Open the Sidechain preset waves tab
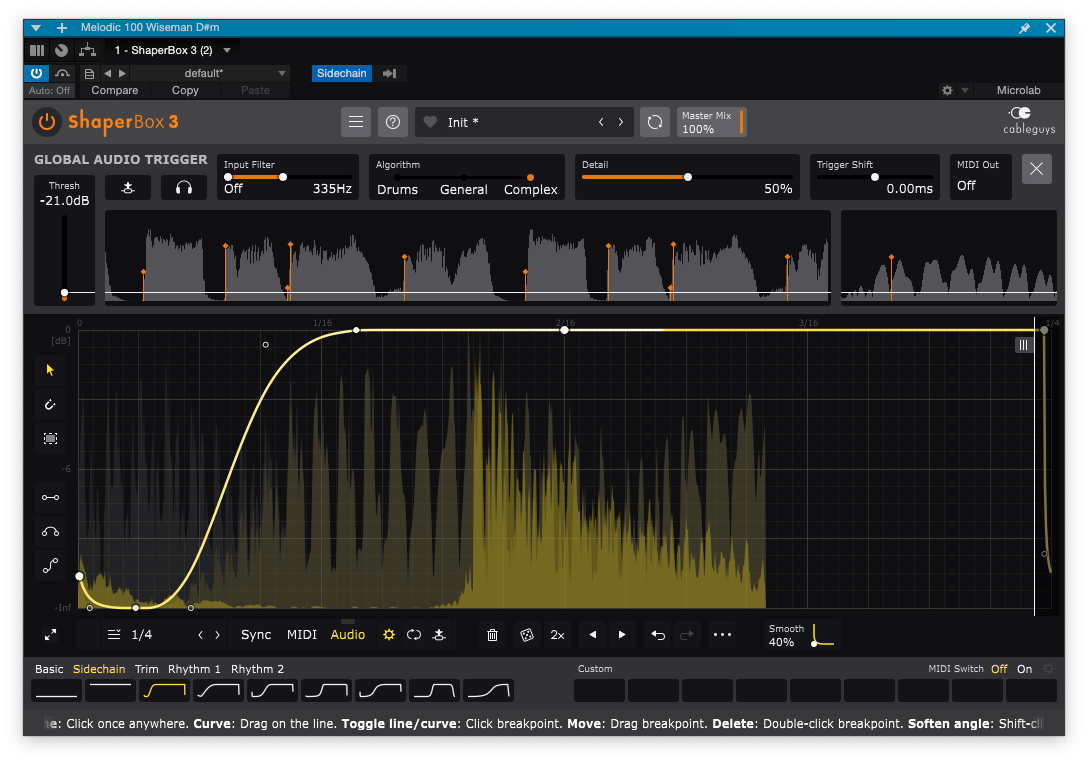The image size is (1088, 763). coord(99,669)
